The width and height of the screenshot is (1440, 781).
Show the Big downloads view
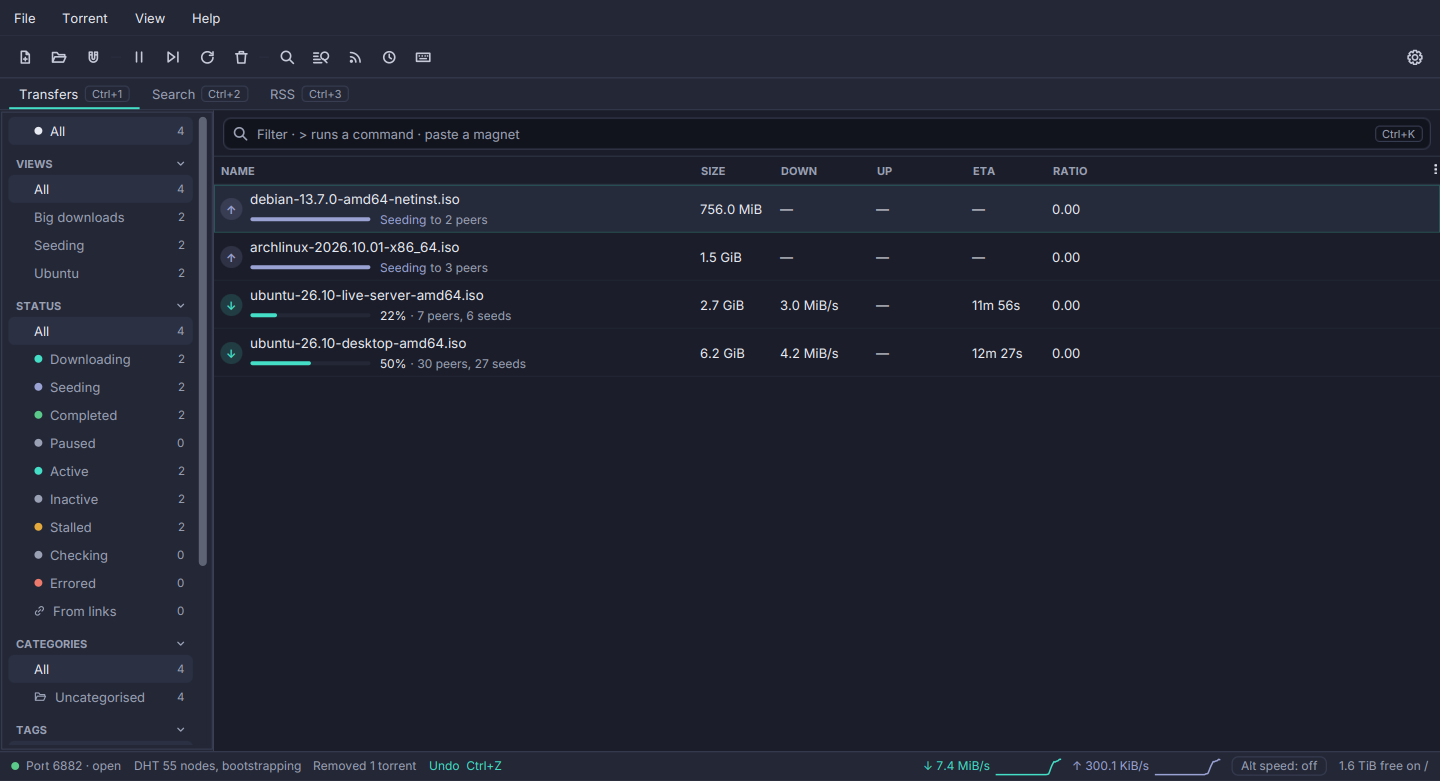(x=101, y=217)
